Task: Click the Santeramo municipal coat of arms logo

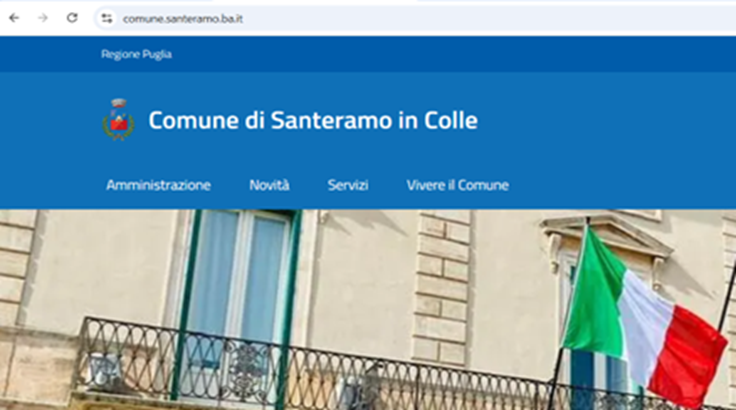Action: pos(118,120)
